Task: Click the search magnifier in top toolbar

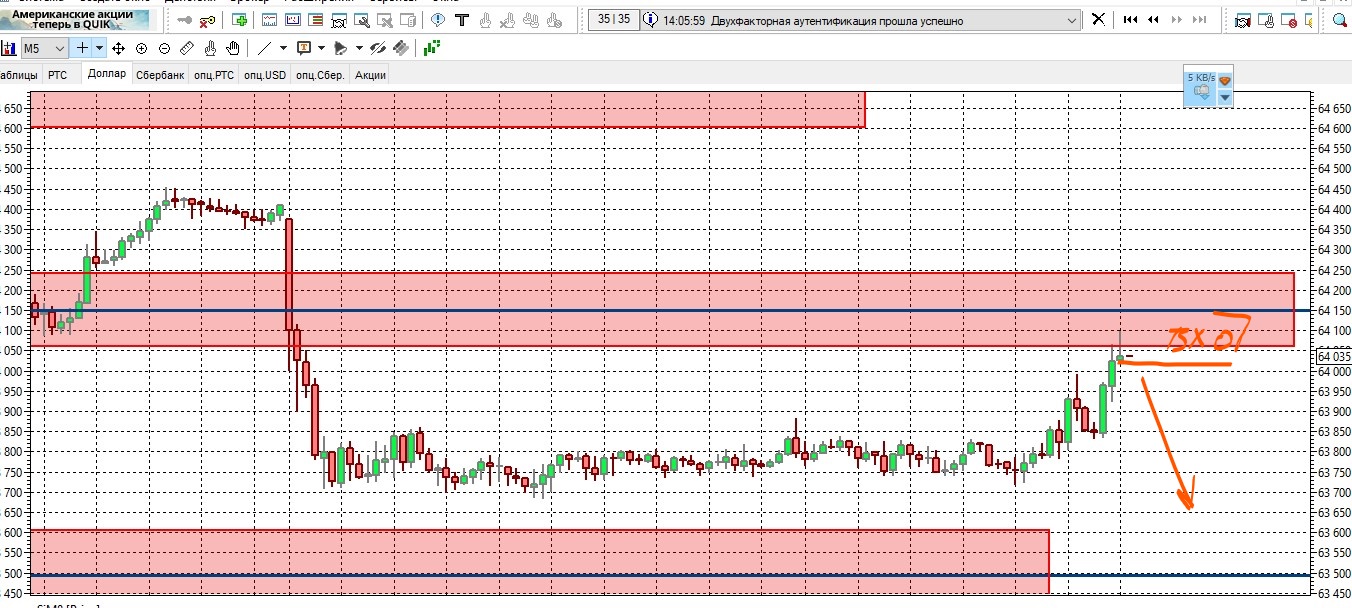Action: coord(1340,20)
